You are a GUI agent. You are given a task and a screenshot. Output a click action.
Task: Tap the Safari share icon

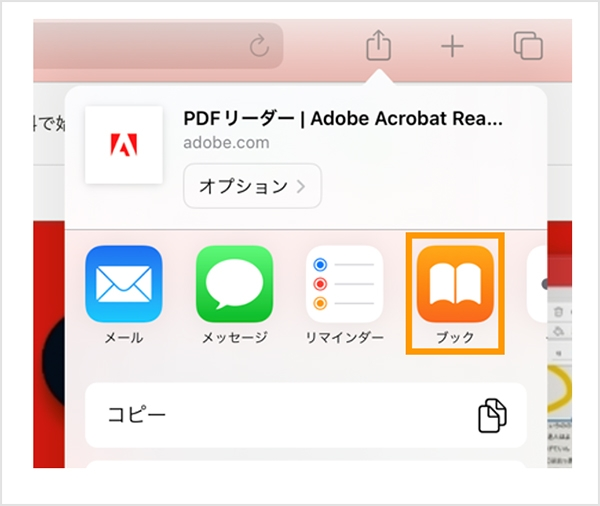click(378, 45)
